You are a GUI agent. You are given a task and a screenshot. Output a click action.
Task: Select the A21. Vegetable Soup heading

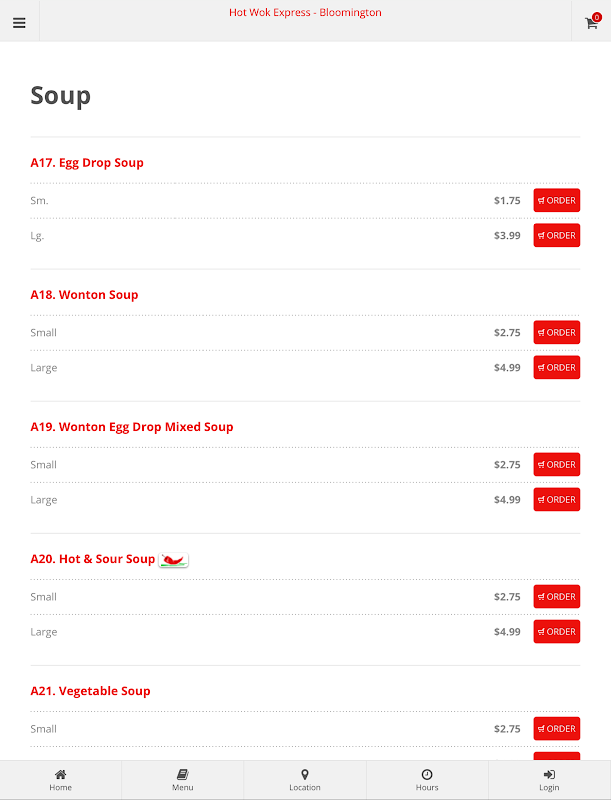pos(90,691)
